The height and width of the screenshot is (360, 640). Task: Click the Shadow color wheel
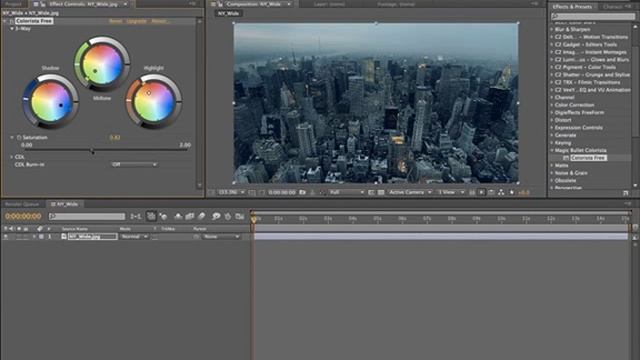click(51, 101)
